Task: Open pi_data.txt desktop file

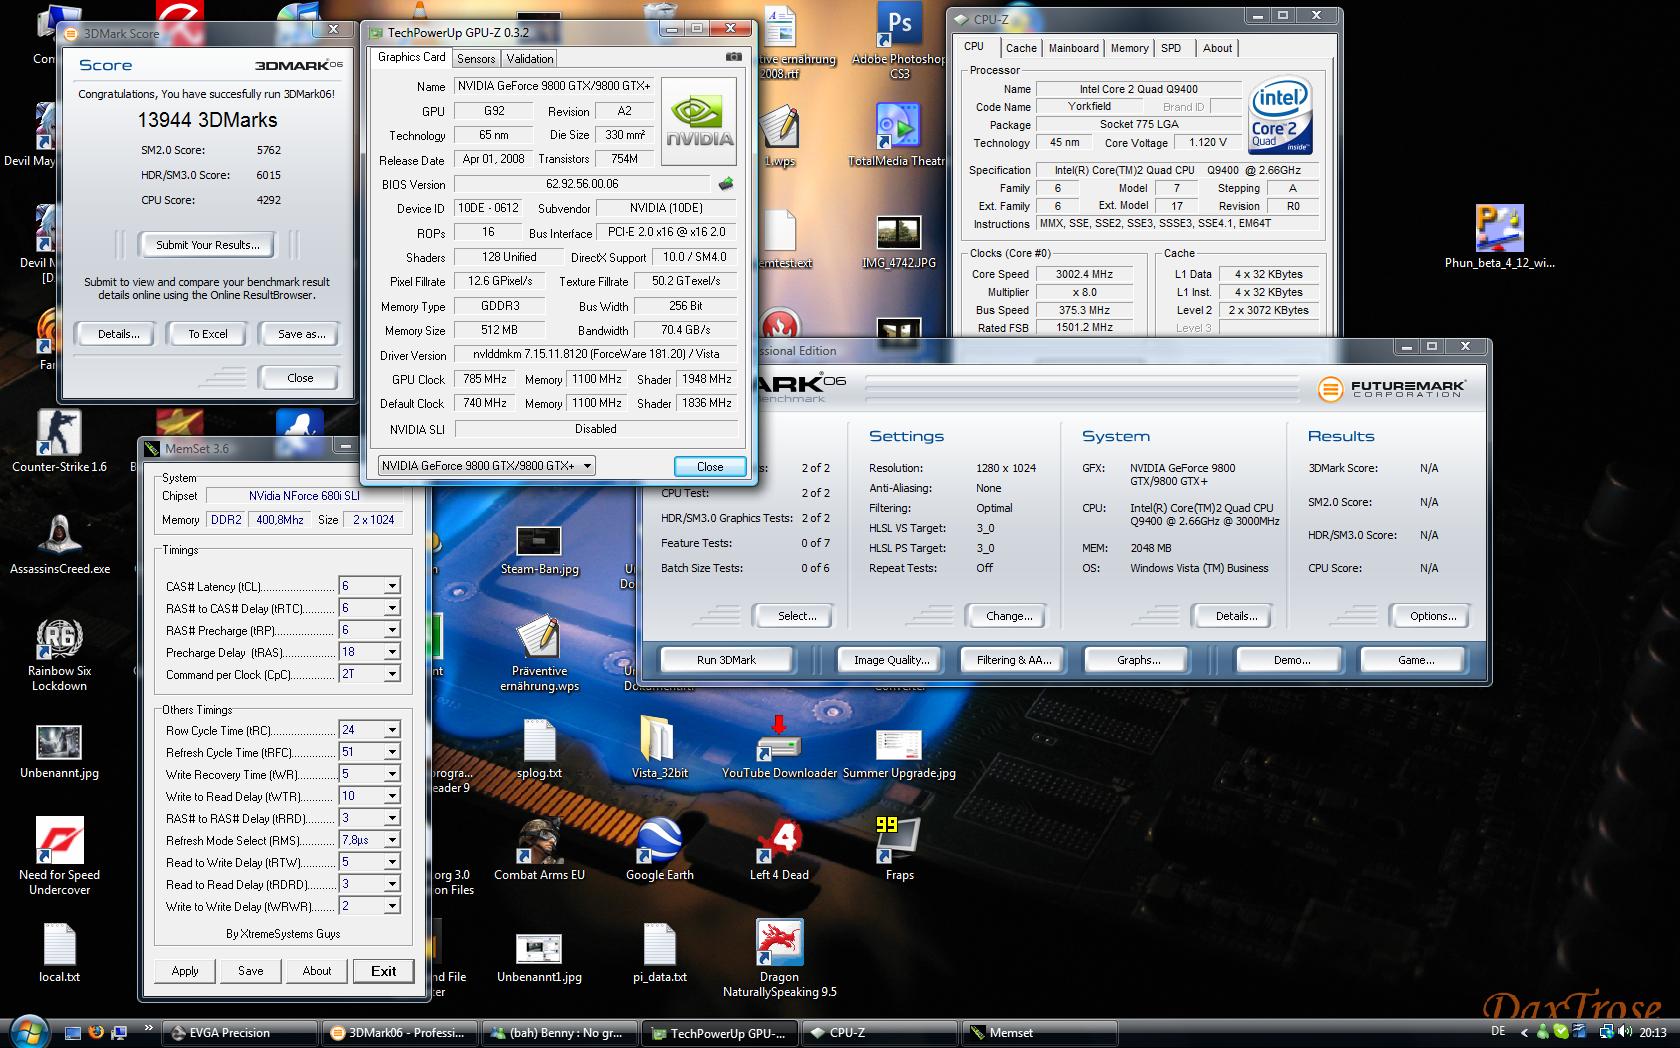Action: (659, 952)
